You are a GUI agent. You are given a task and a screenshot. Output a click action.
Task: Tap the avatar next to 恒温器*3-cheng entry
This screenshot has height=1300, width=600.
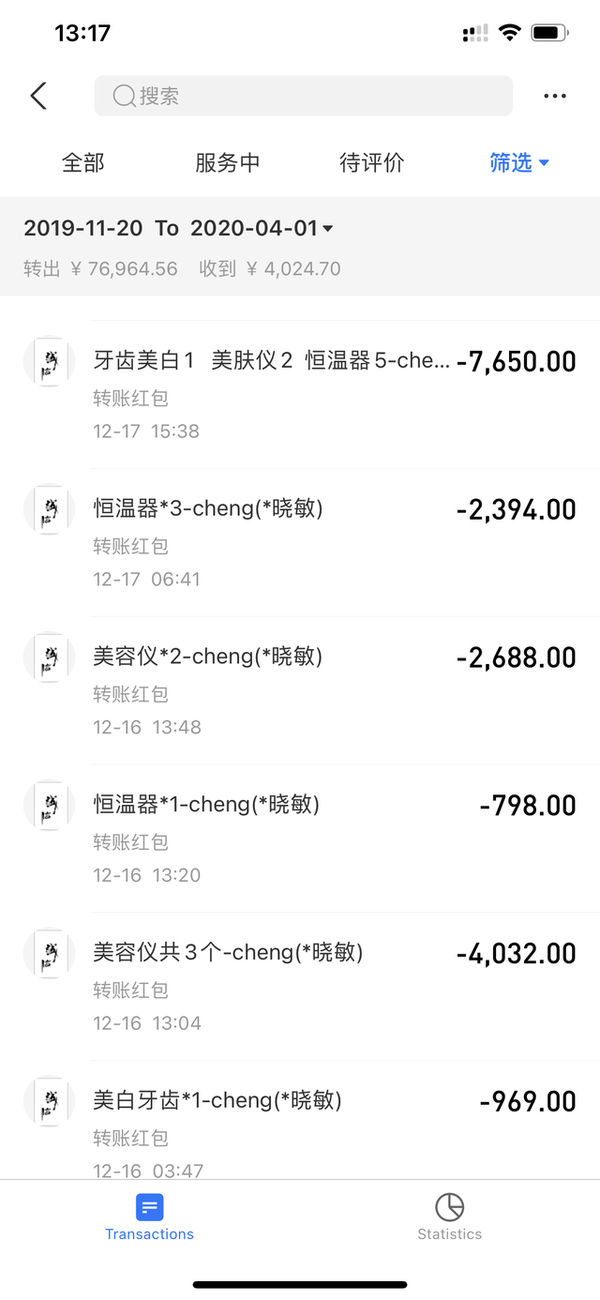[49, 509]
